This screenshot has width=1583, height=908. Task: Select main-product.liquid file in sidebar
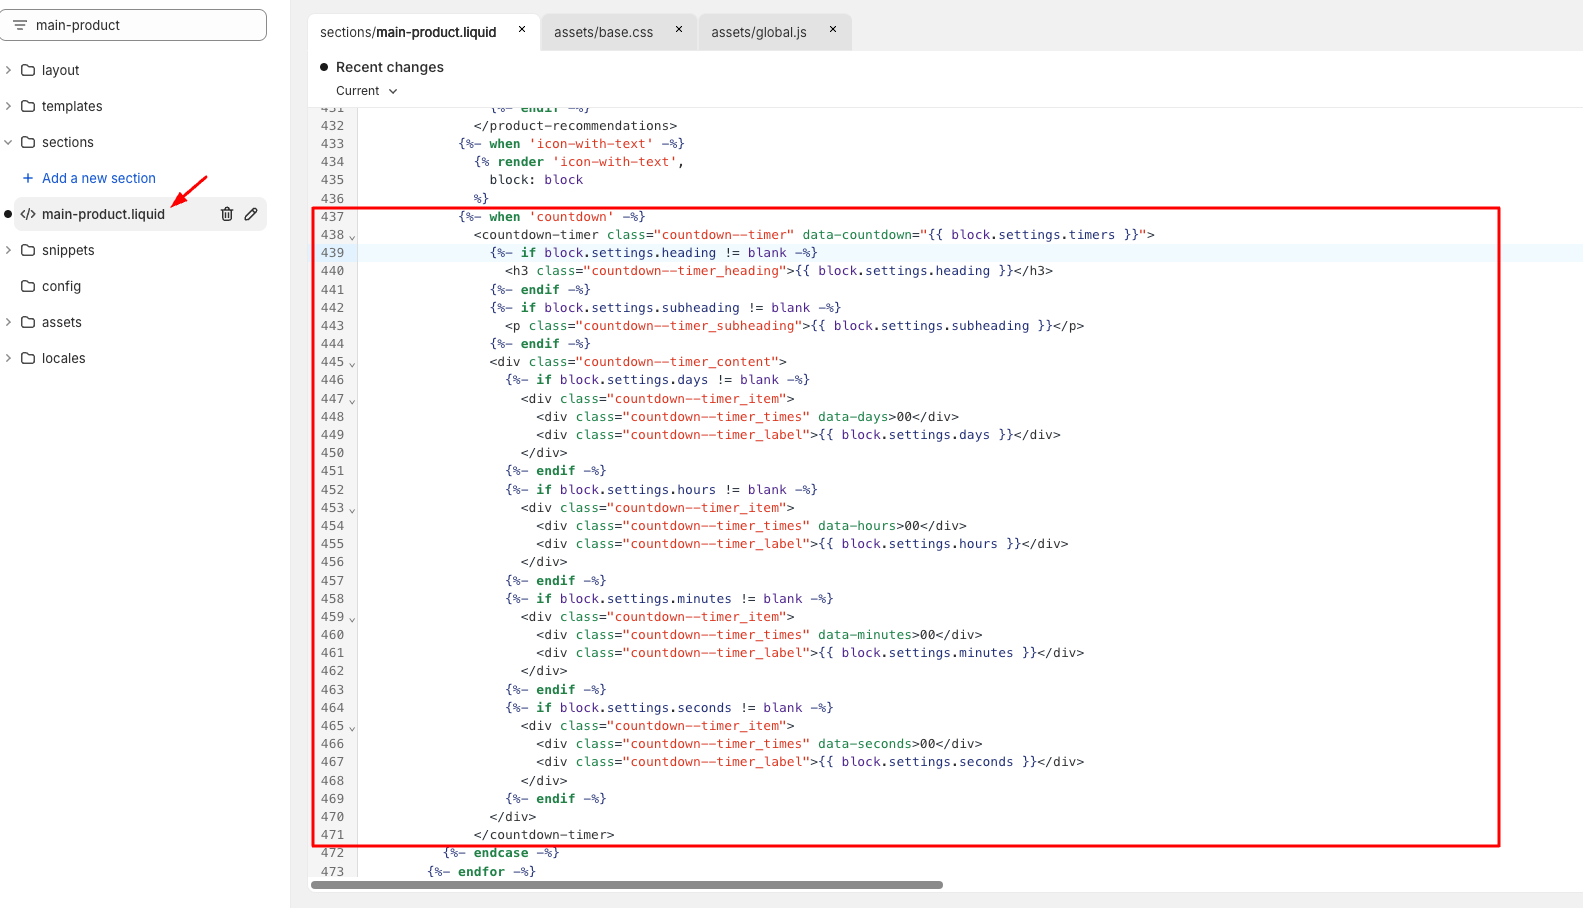pyautogui.click(x=103, y=214)
